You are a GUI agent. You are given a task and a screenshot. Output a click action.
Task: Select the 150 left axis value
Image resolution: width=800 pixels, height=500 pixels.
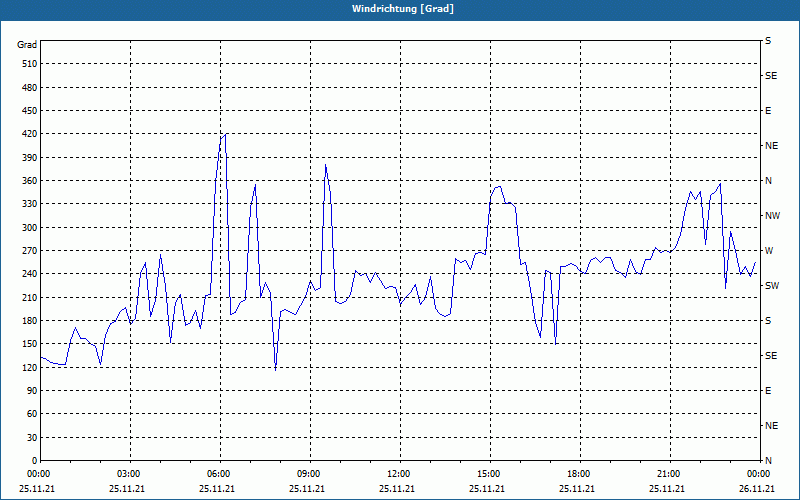(30, 344)
